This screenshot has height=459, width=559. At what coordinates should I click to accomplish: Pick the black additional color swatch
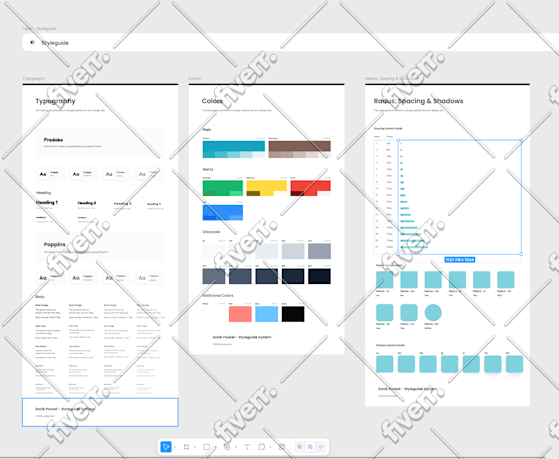293,314
